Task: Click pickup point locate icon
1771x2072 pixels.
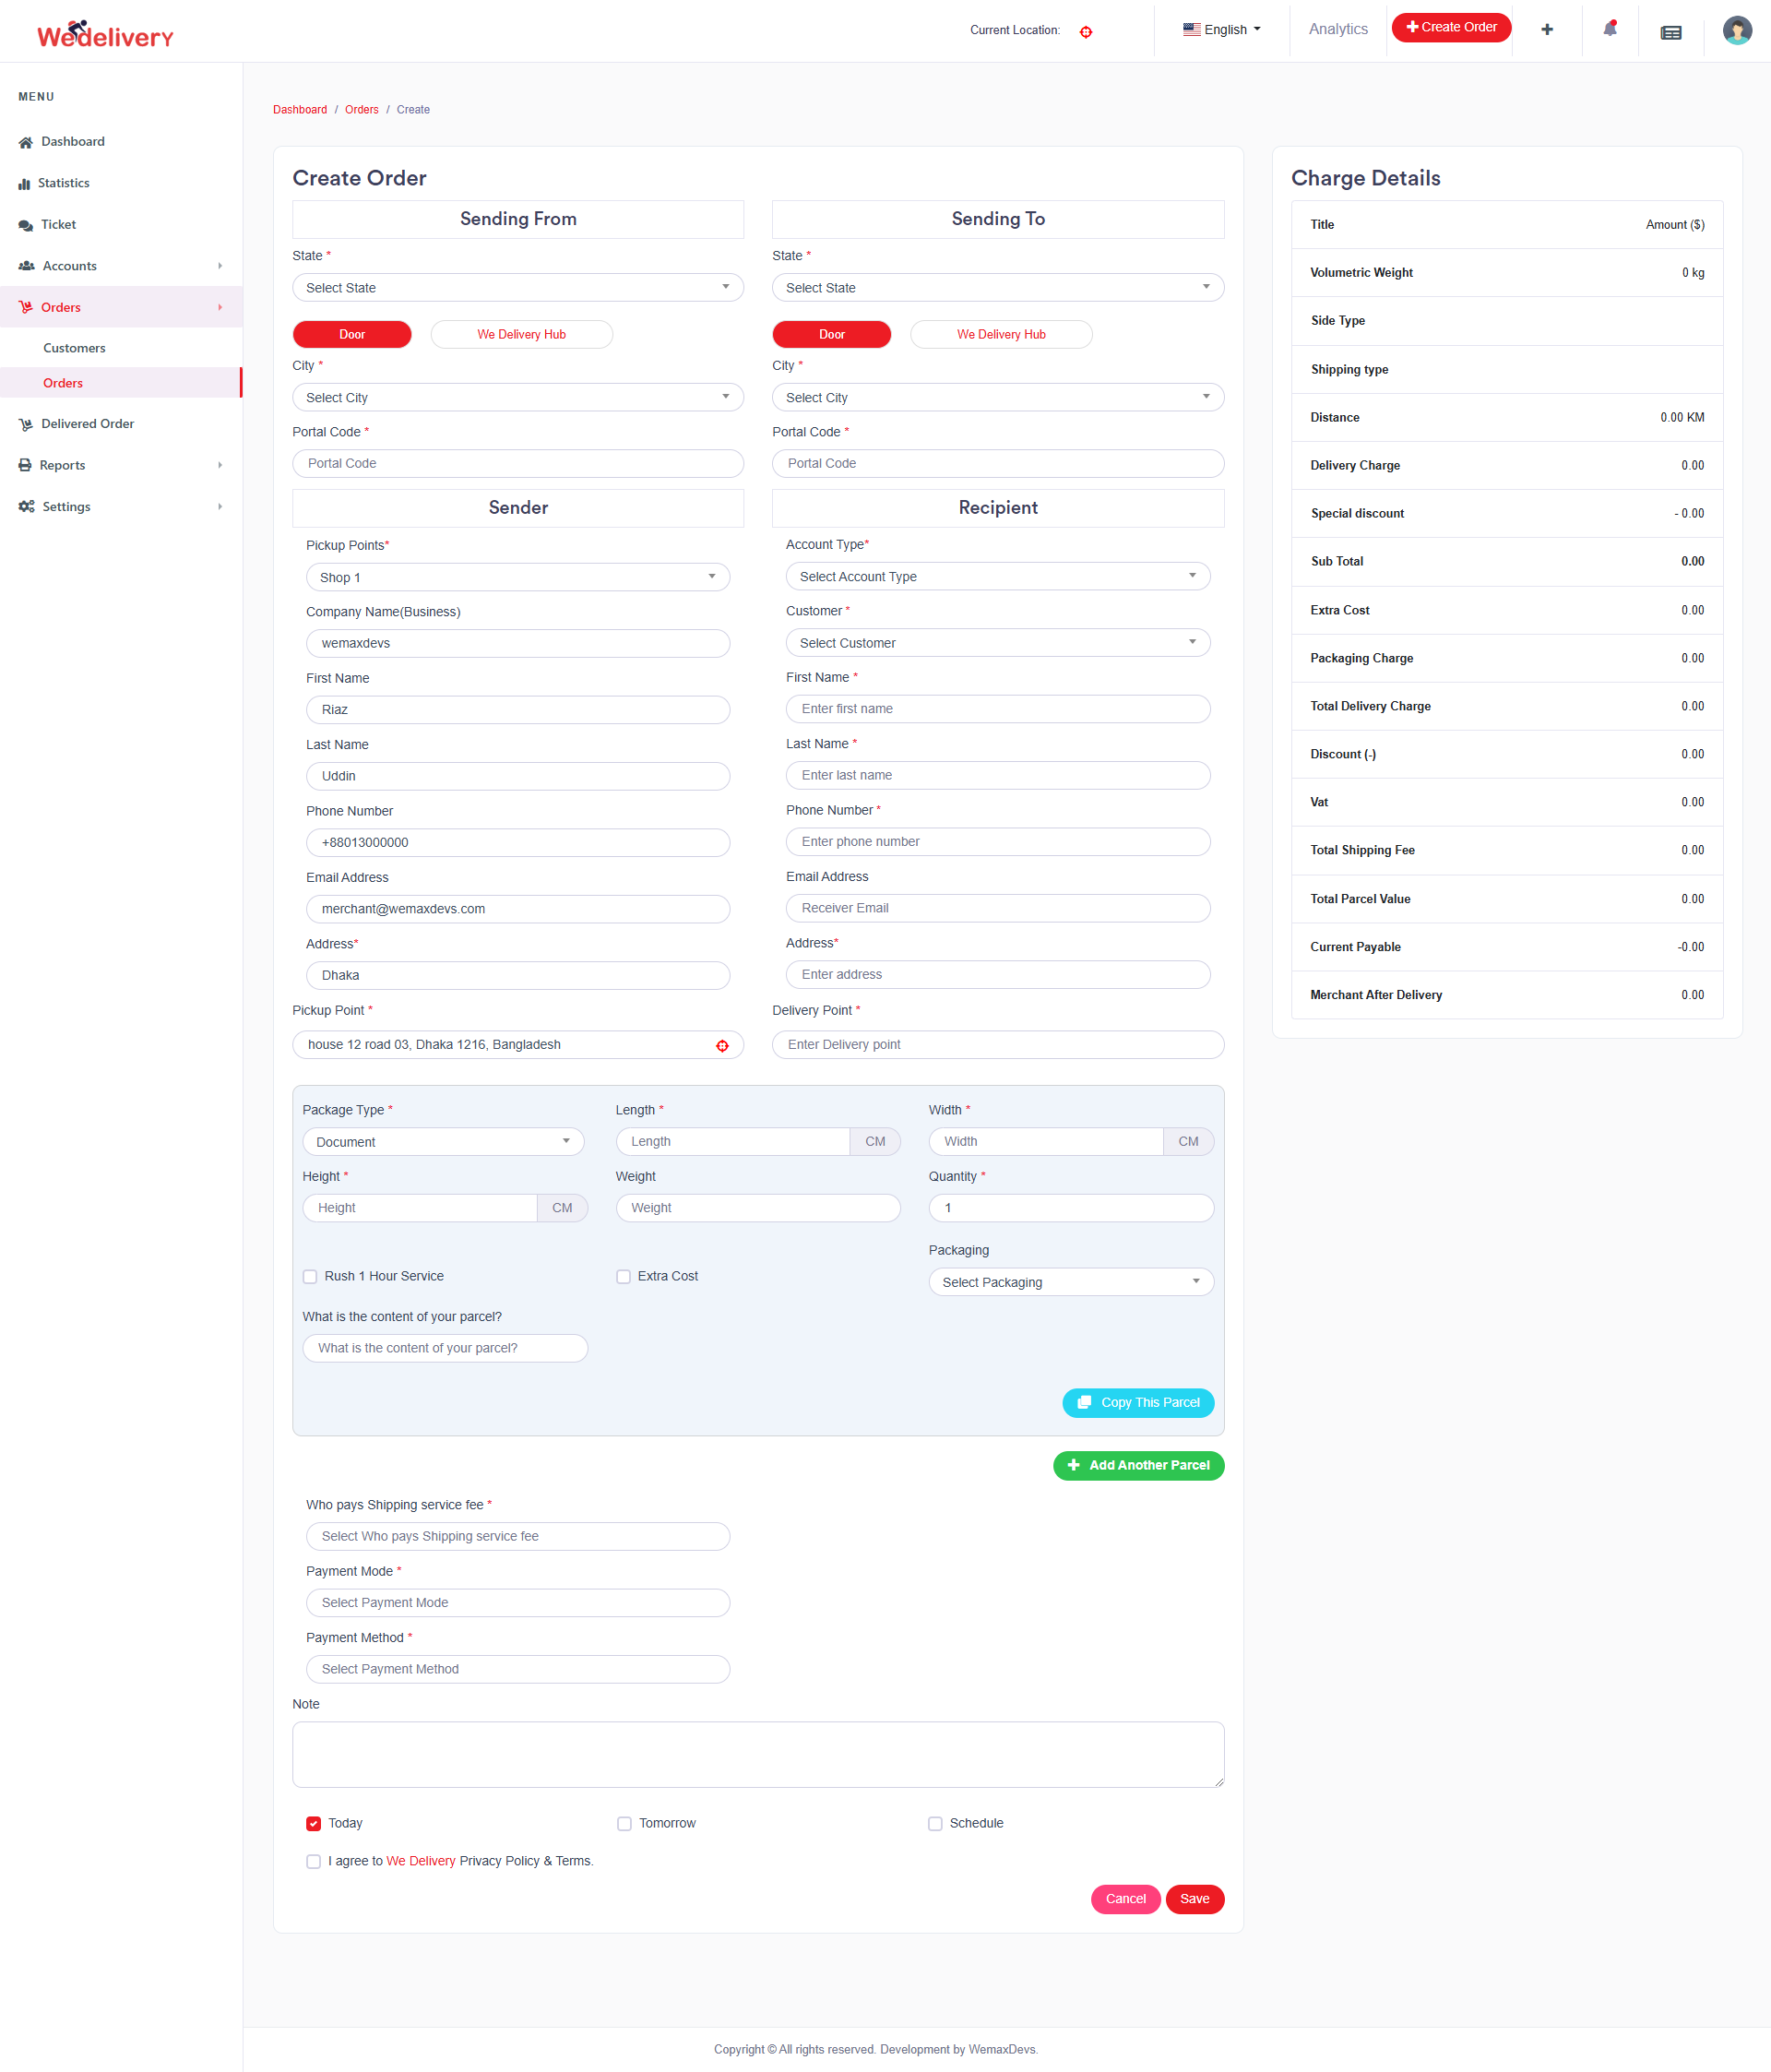Action: [722, 1046]
